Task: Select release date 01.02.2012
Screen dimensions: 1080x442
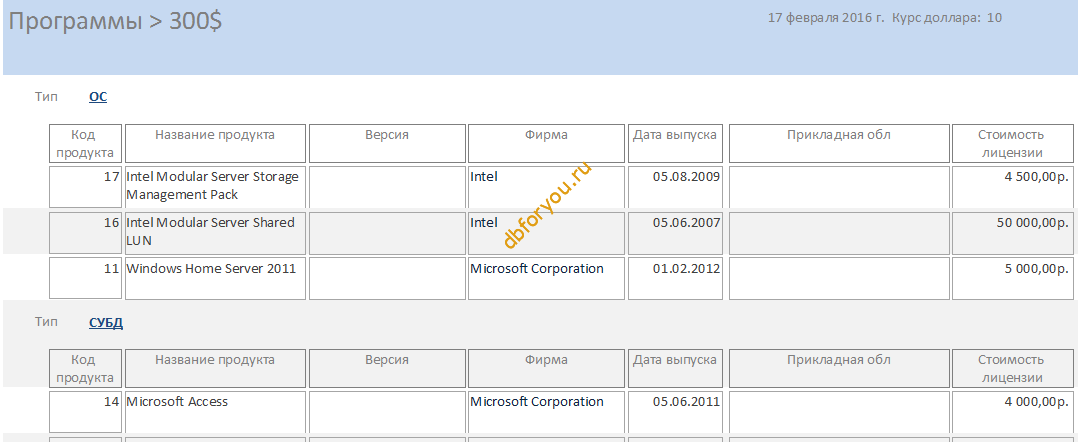Action: pos(675,279)
